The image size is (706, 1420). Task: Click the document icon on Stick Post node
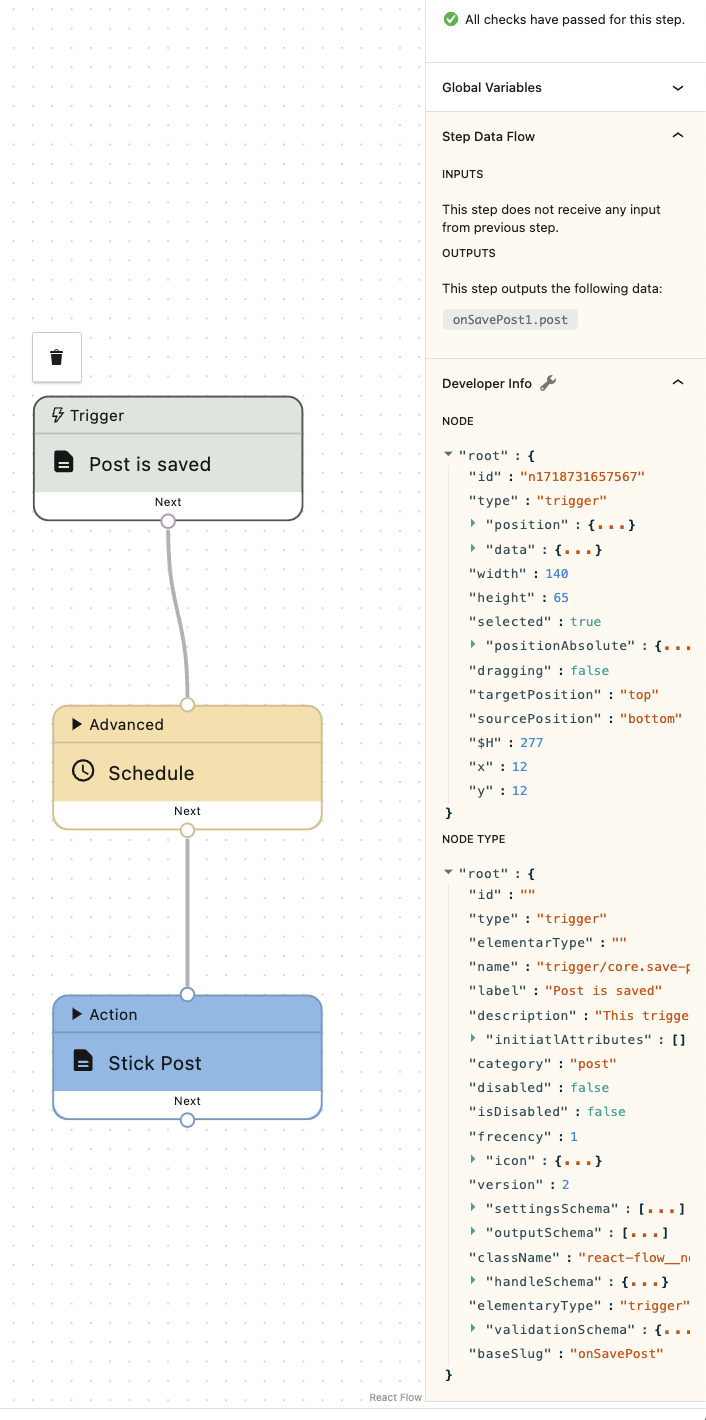point(83,1061)
